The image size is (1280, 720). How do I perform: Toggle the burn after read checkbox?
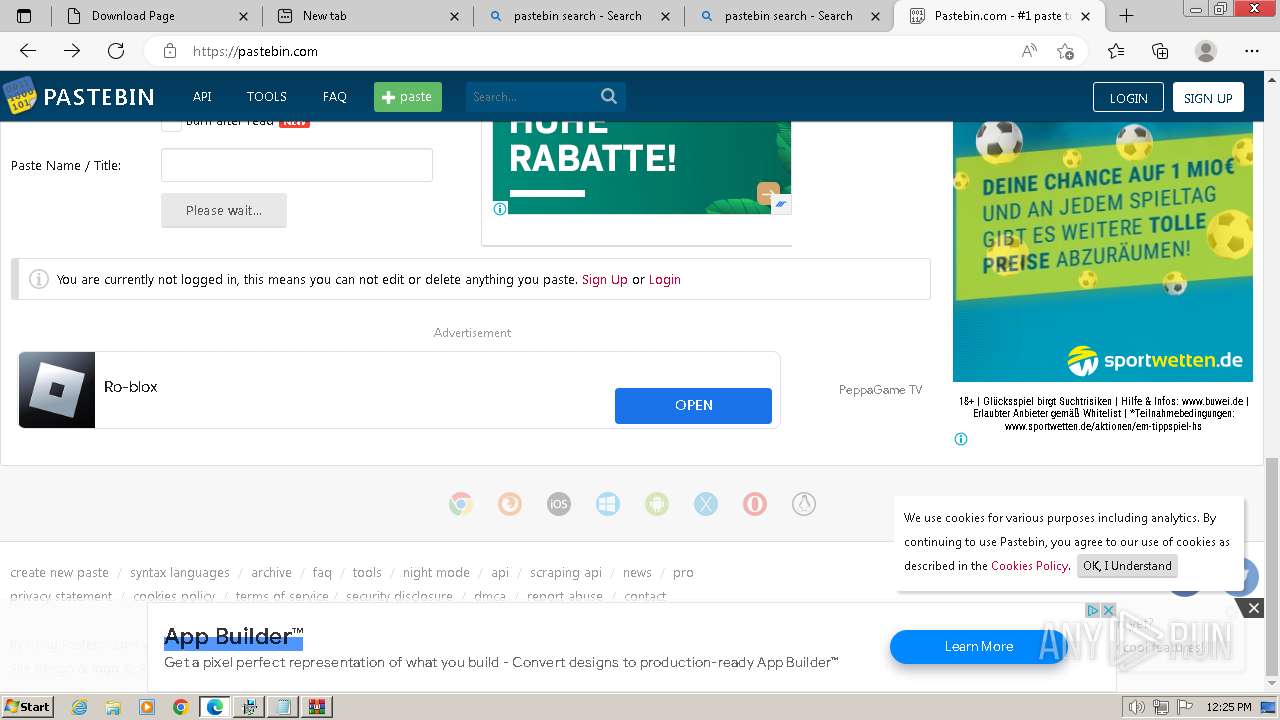point(172,123)
